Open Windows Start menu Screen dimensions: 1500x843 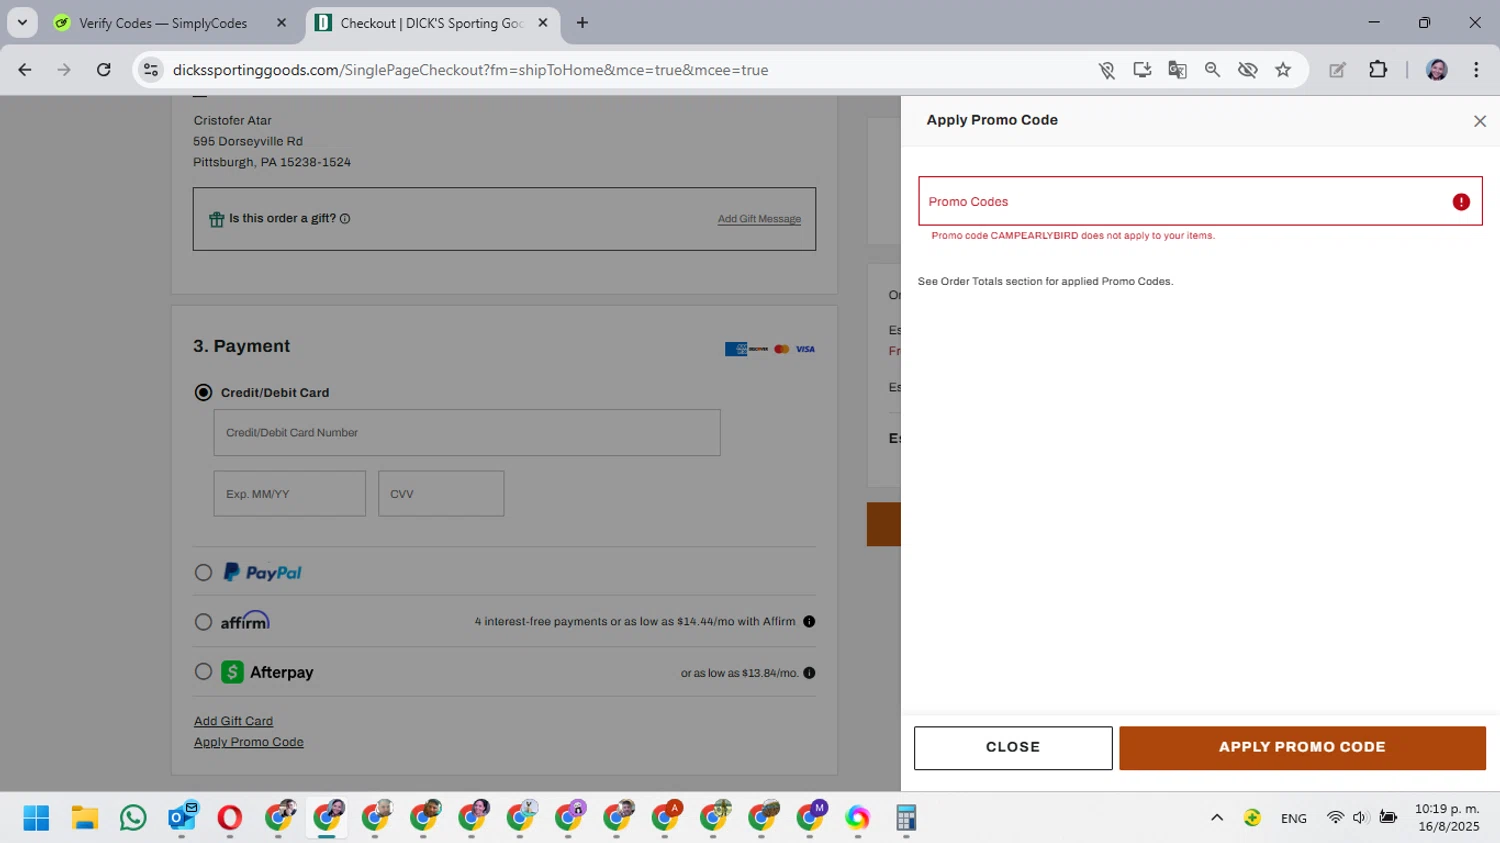coord(36,818)
